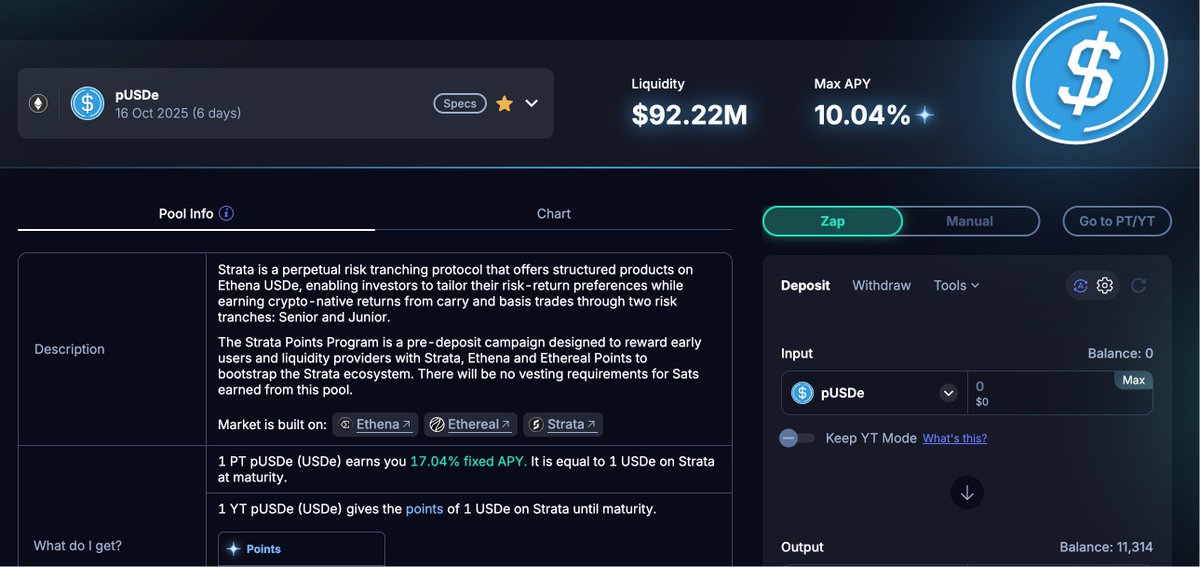
Task: Click the auto-routing icon beside settings gear
Action: tap(1080, 286)
